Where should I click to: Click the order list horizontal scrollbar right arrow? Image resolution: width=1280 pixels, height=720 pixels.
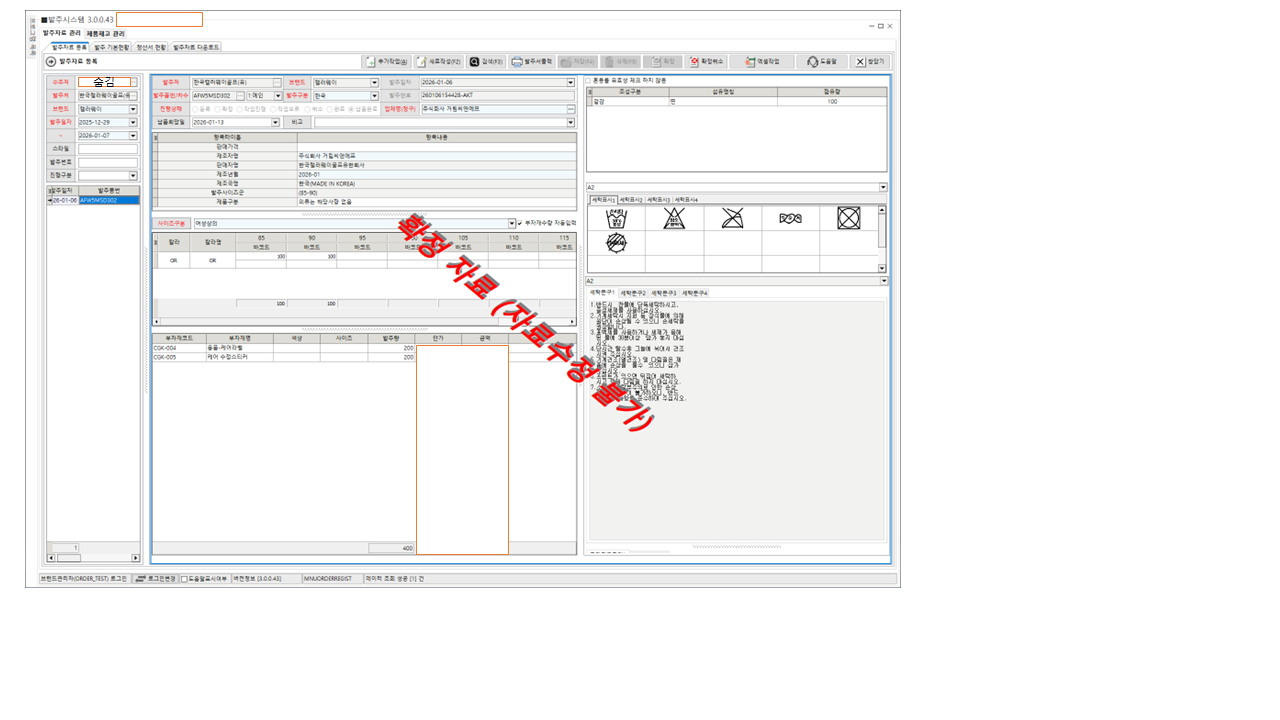136,558
